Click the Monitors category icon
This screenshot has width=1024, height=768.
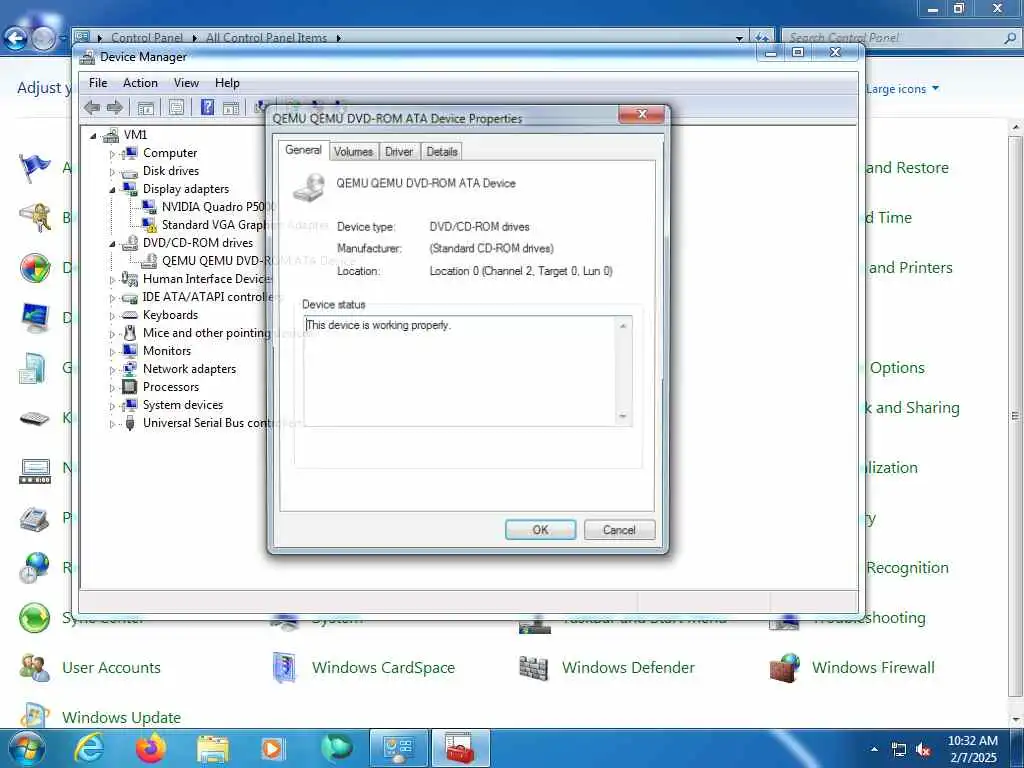click(130, 351)
